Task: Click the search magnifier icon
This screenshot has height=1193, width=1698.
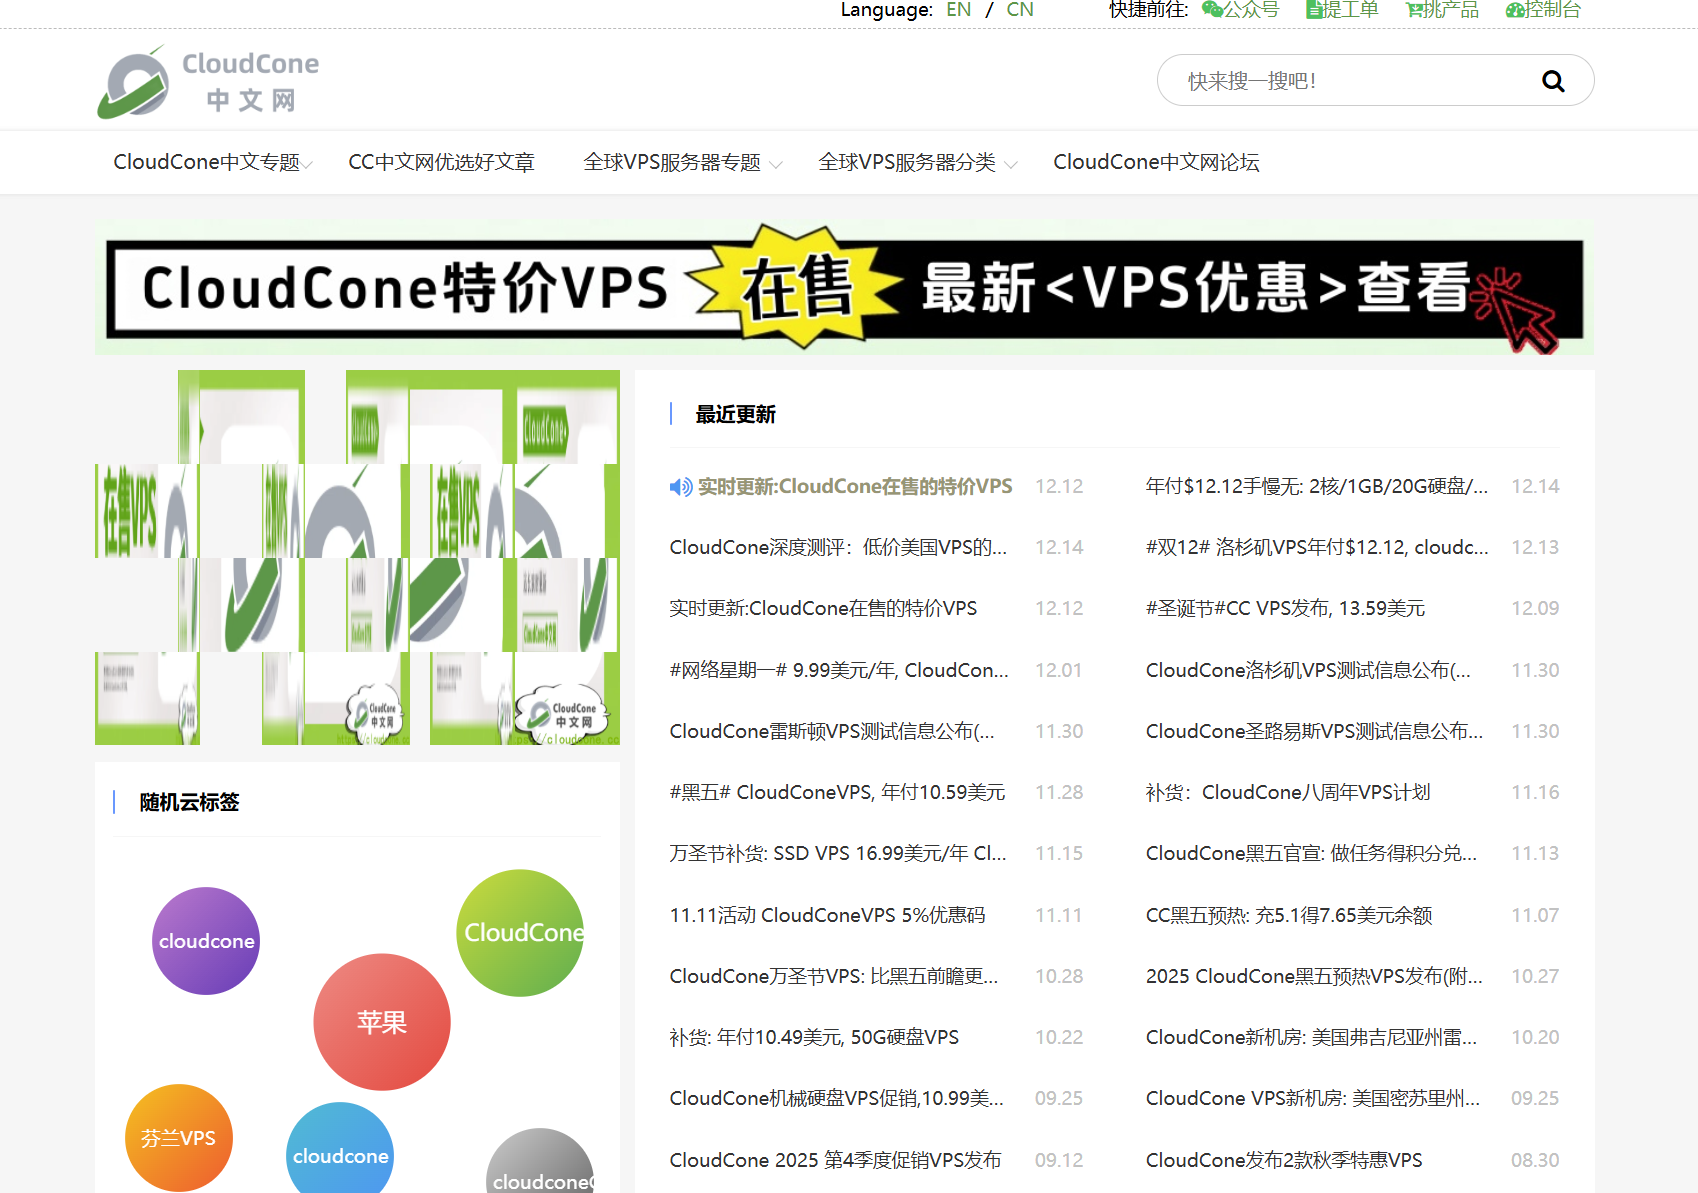Action: [1552, 81]
